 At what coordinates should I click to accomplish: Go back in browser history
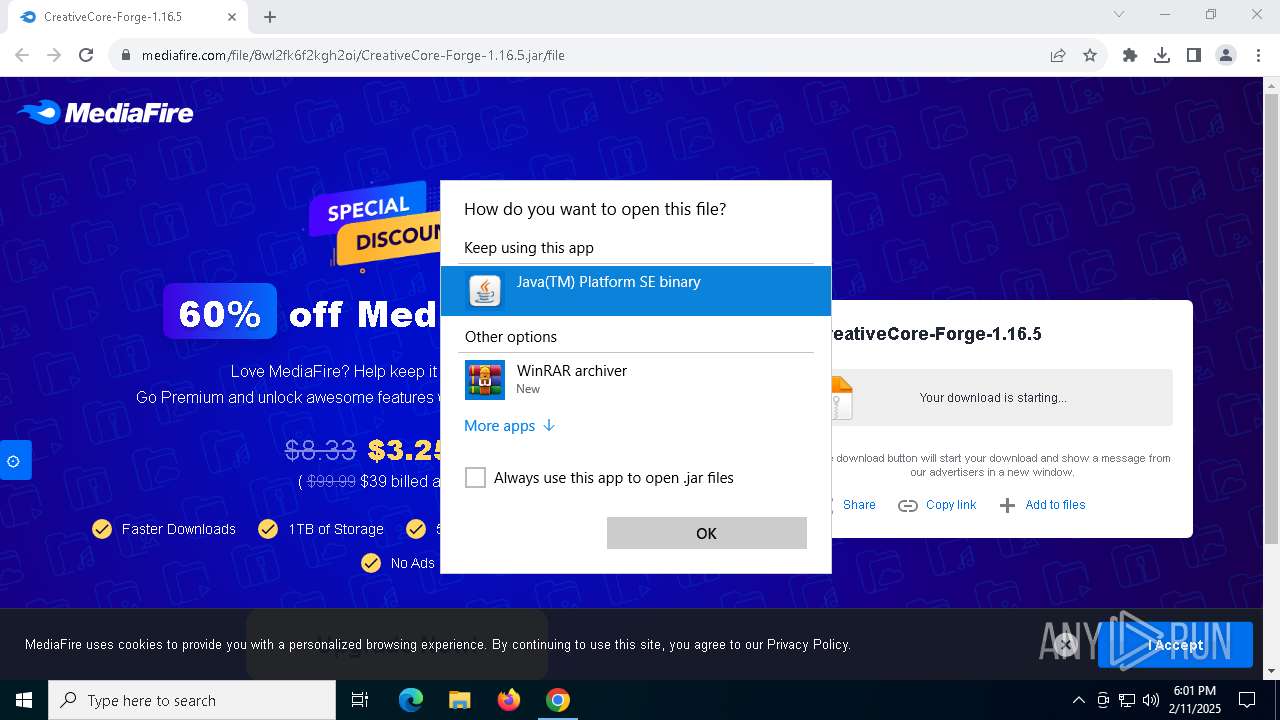pos(22,55)
